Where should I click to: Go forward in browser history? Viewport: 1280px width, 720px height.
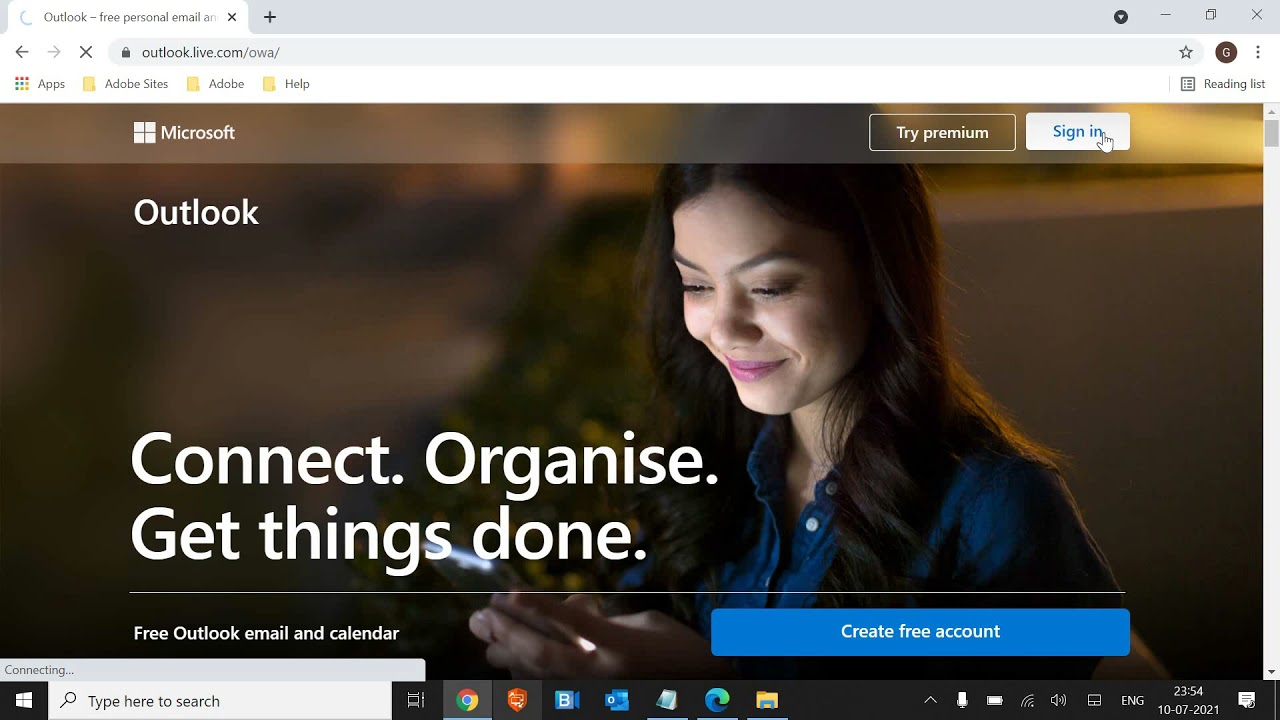click(x=54, y=52)
